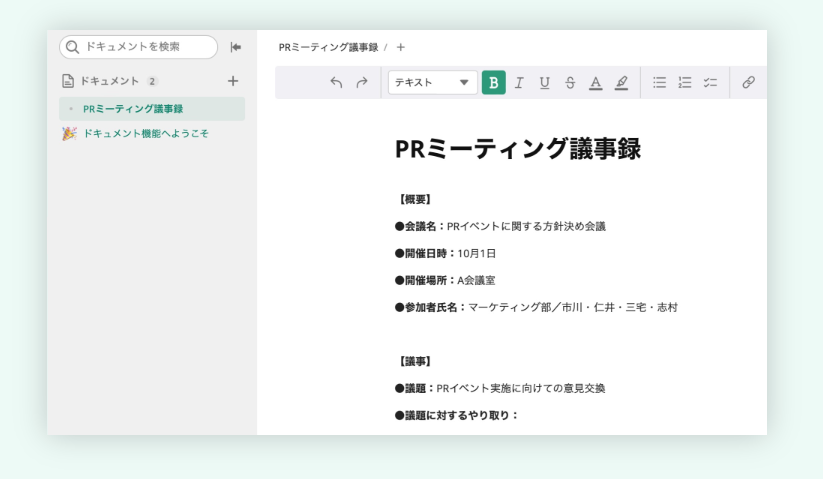The width and height of the screenshot is (823, 479).
Task: Click the document search field
Action: point(140,47)
